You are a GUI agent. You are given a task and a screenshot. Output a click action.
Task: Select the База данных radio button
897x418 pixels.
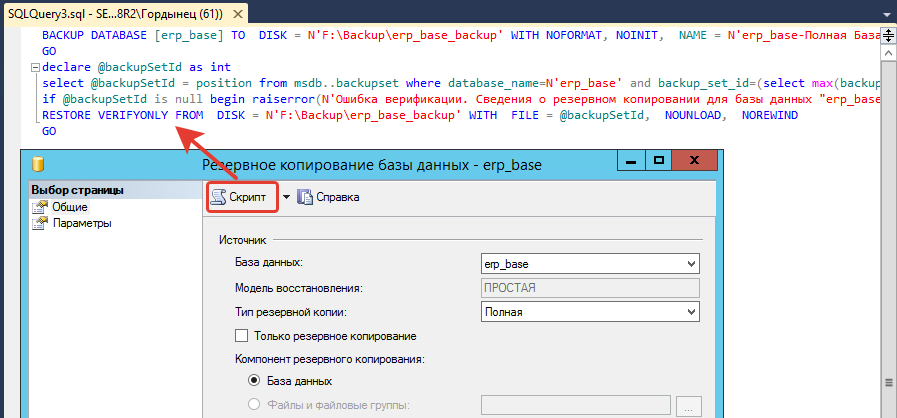pyautogui.click(x=253, y=381)
